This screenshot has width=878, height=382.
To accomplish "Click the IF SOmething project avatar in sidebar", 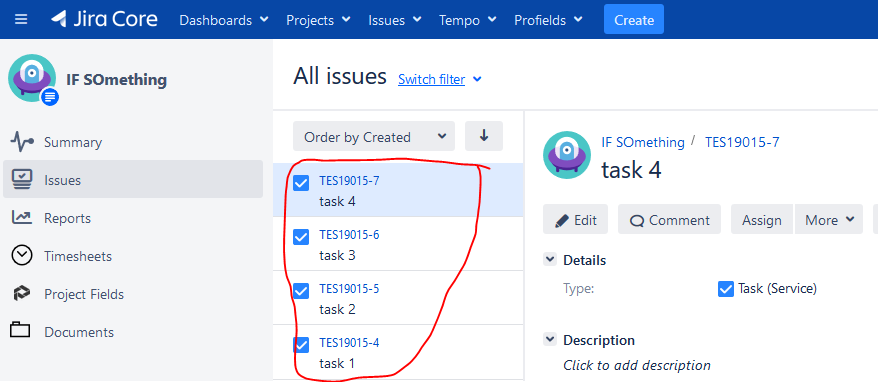I will click(32, 78).
